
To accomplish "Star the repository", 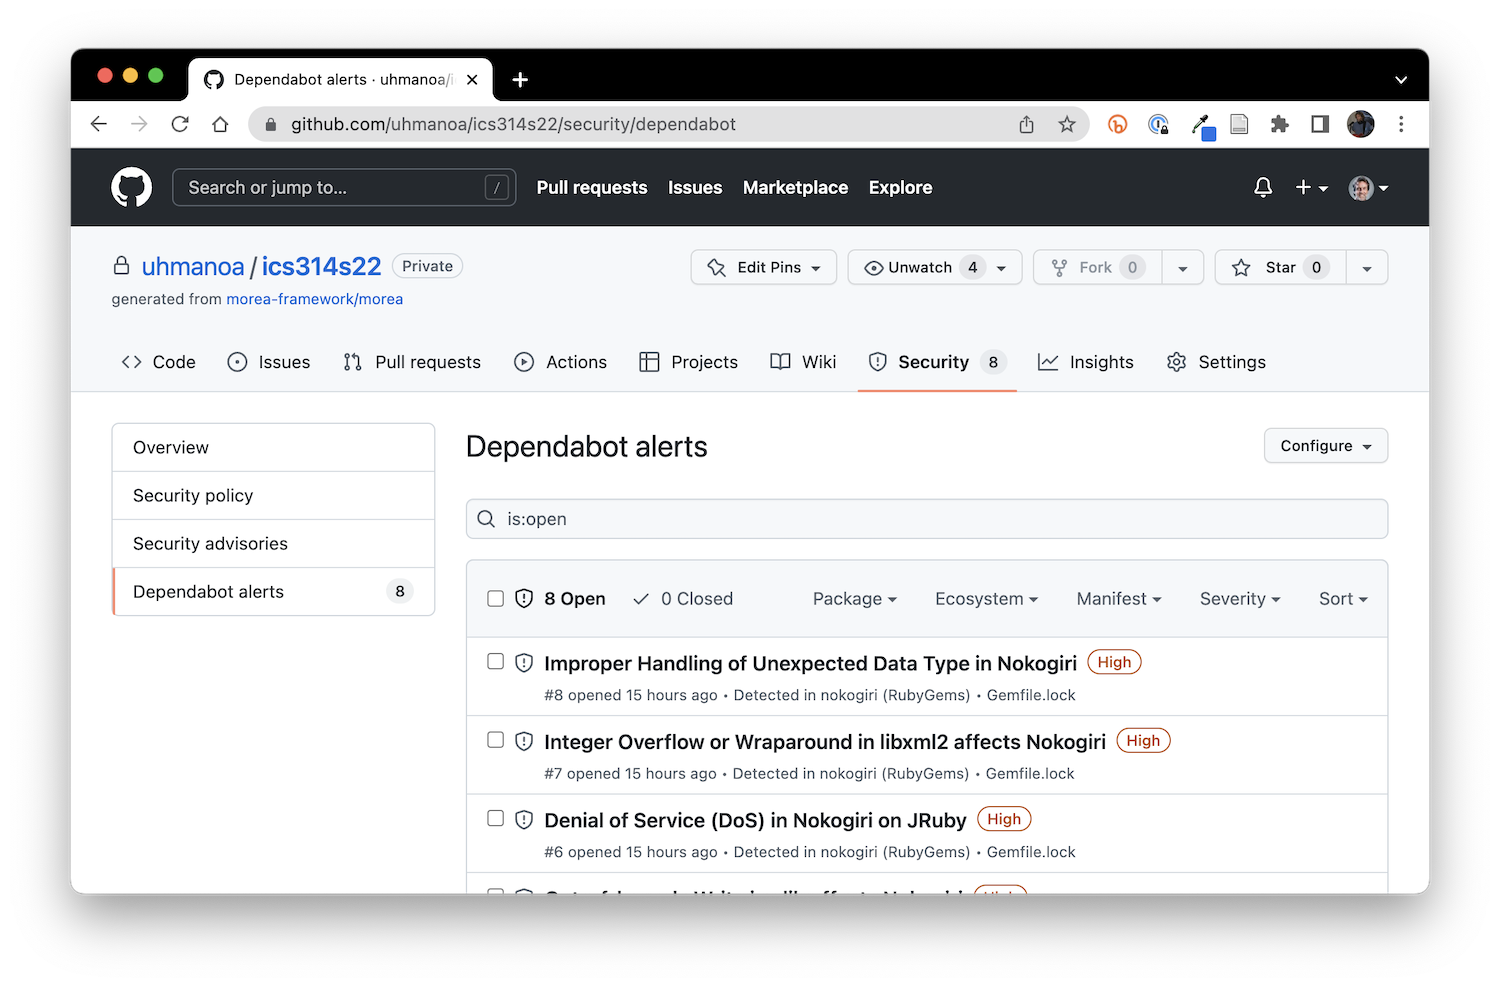I will (1281, 267).
